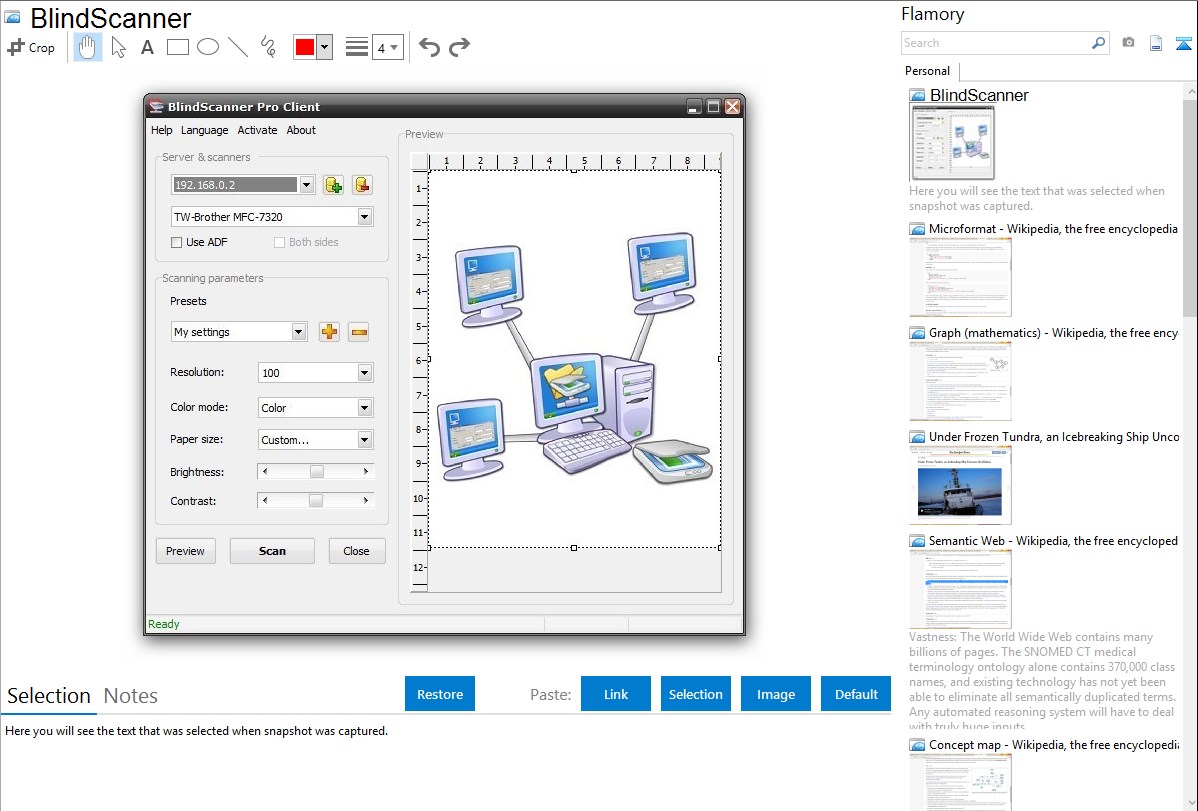Redo the last annotation
The height and width of the screenshot is (811, 1198).
(x=459, y=47)
